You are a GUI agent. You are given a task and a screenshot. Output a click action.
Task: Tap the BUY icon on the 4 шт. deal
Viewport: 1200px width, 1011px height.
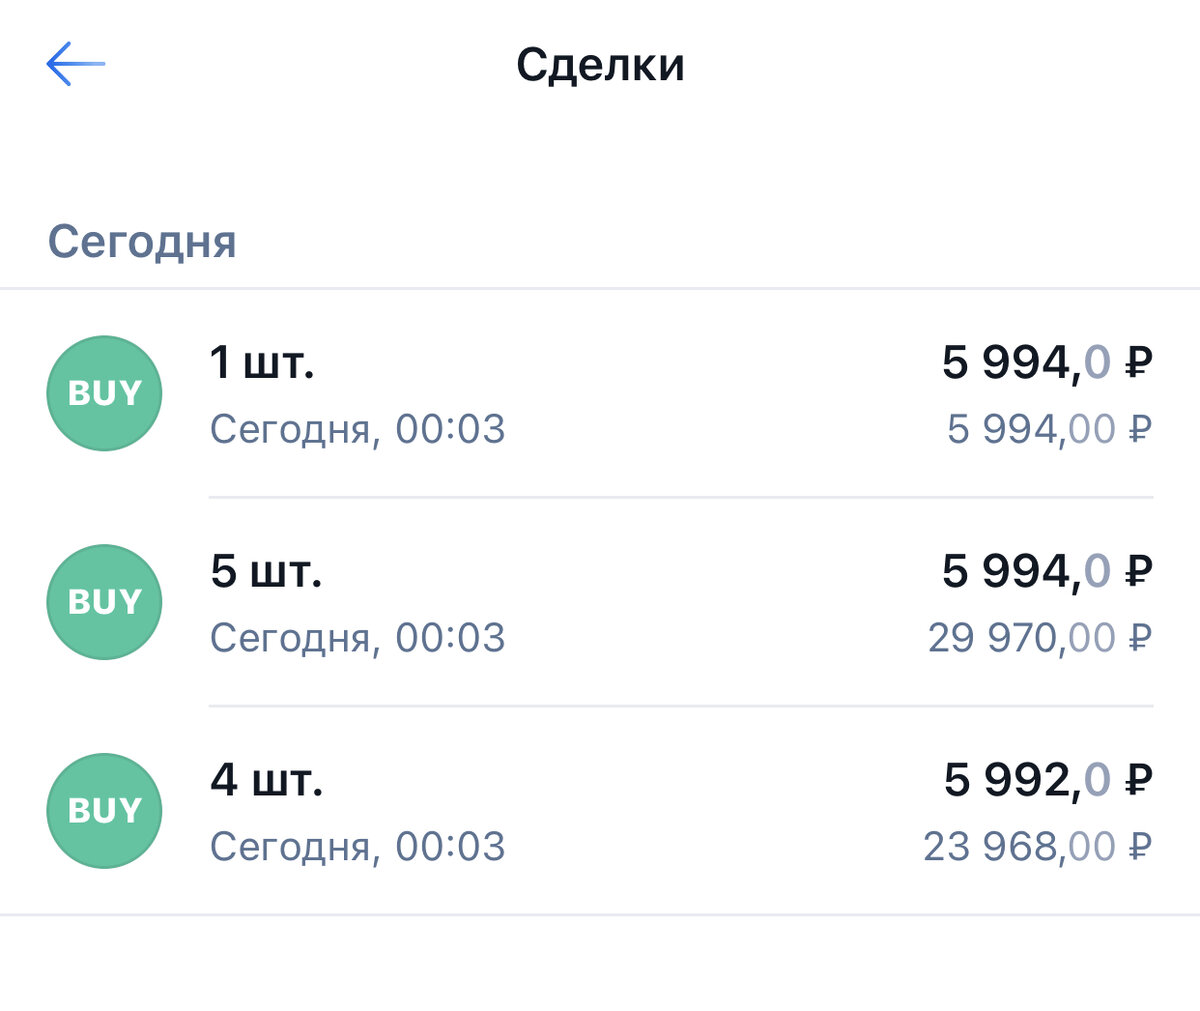[104, 811]
